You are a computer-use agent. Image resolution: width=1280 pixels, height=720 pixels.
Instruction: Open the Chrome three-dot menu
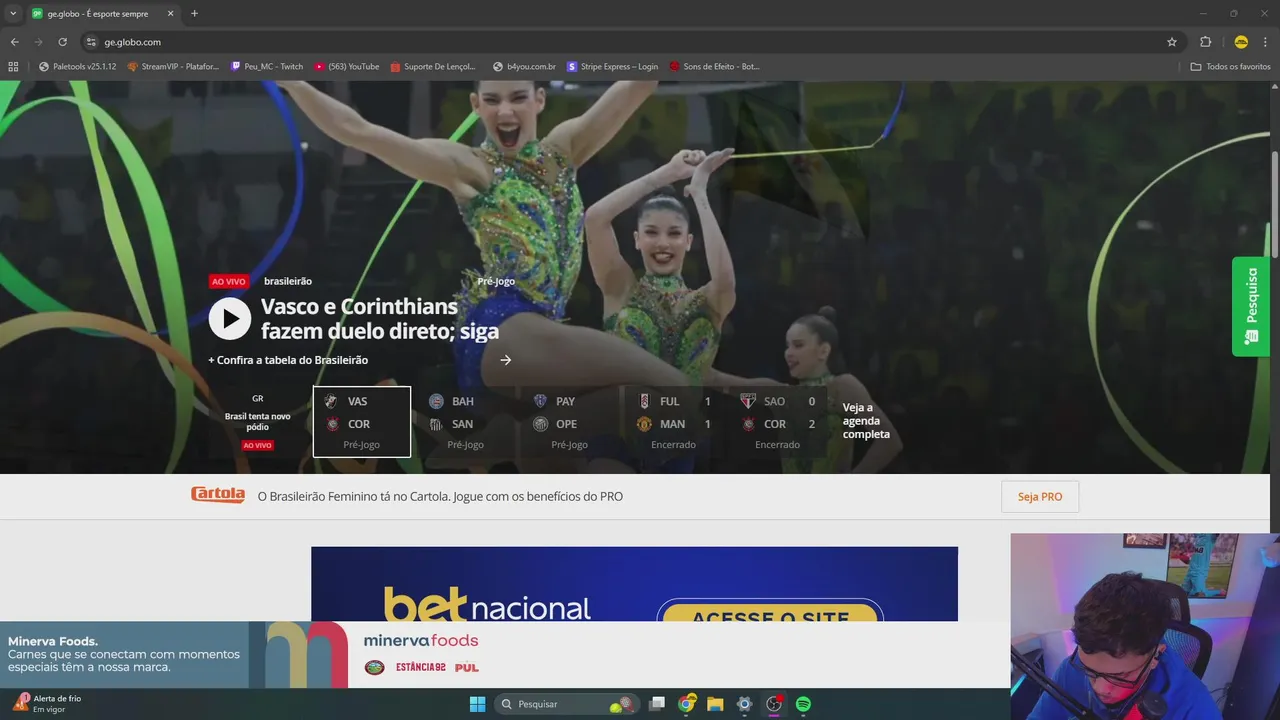[x=1266, y=42]
